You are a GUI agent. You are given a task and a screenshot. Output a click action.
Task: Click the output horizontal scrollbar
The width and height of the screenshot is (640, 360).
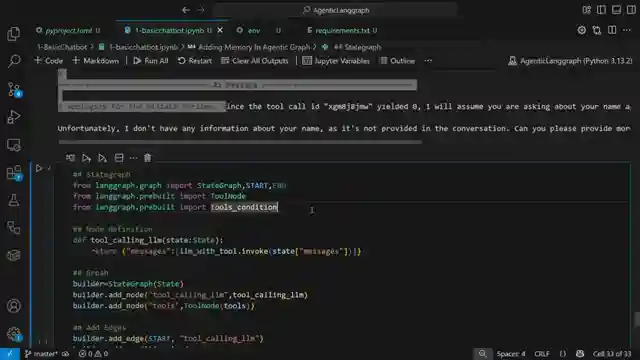[x=240, y=142]
